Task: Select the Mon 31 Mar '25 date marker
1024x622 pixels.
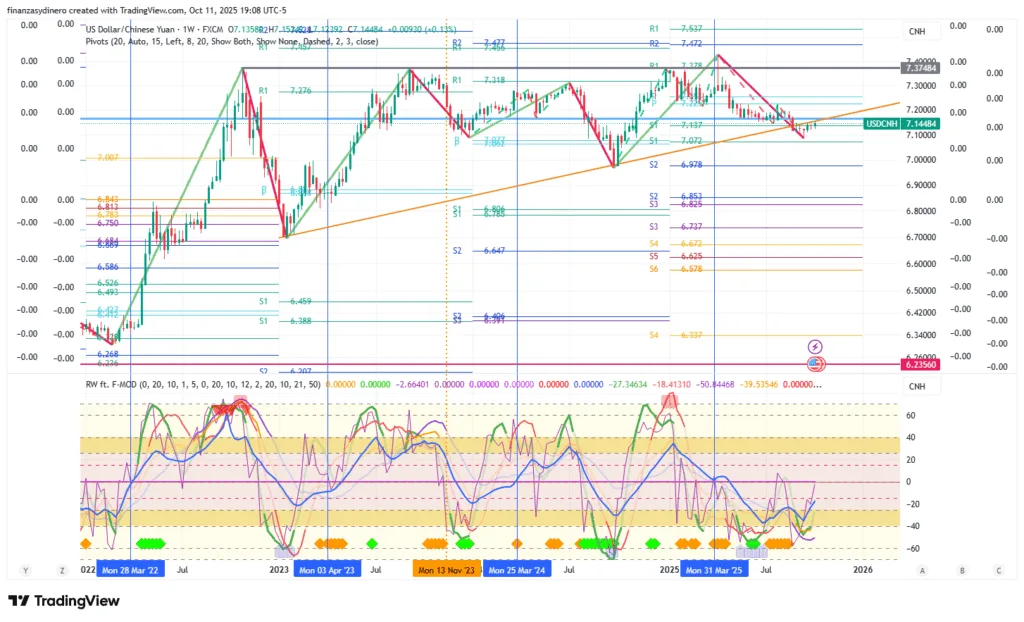Action: (713, 569)
